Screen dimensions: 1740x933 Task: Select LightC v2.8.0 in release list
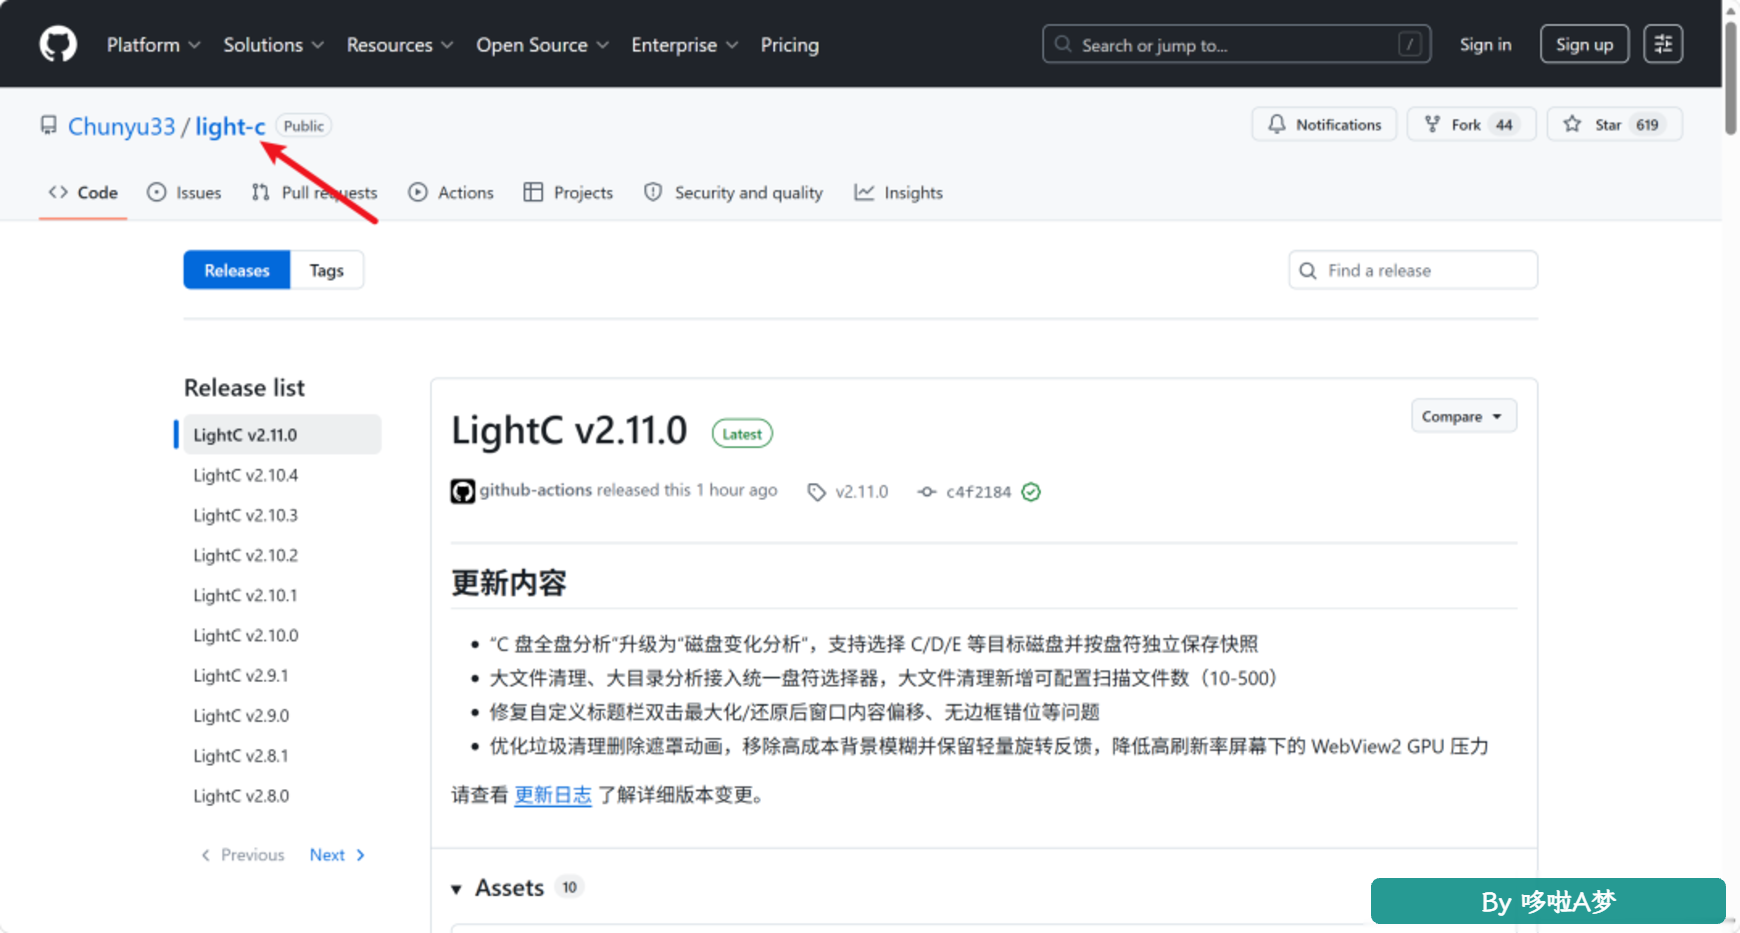[241, 795]
